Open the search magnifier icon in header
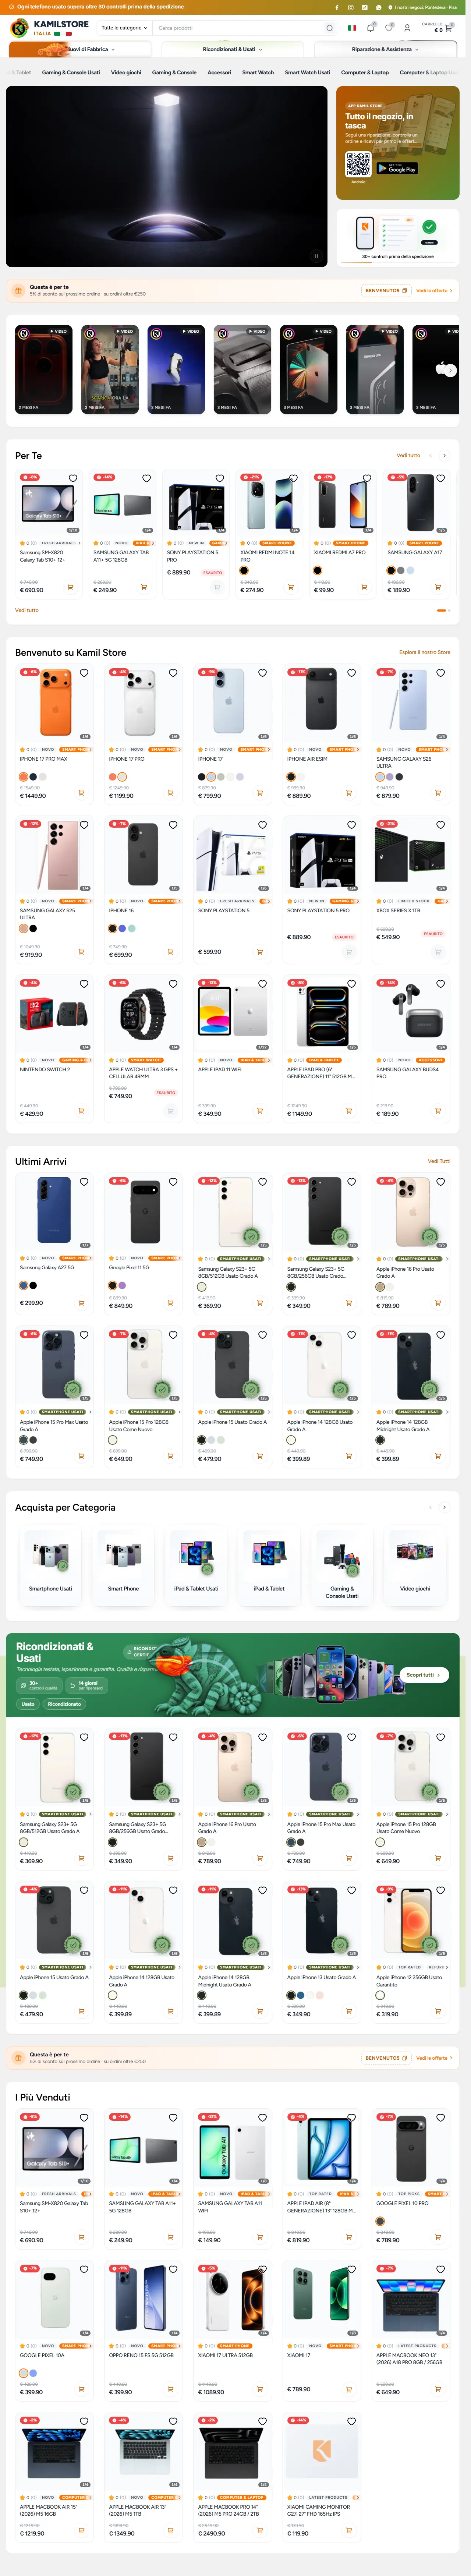Screen dimensions: 471x2576 click(x=330, y=28)
